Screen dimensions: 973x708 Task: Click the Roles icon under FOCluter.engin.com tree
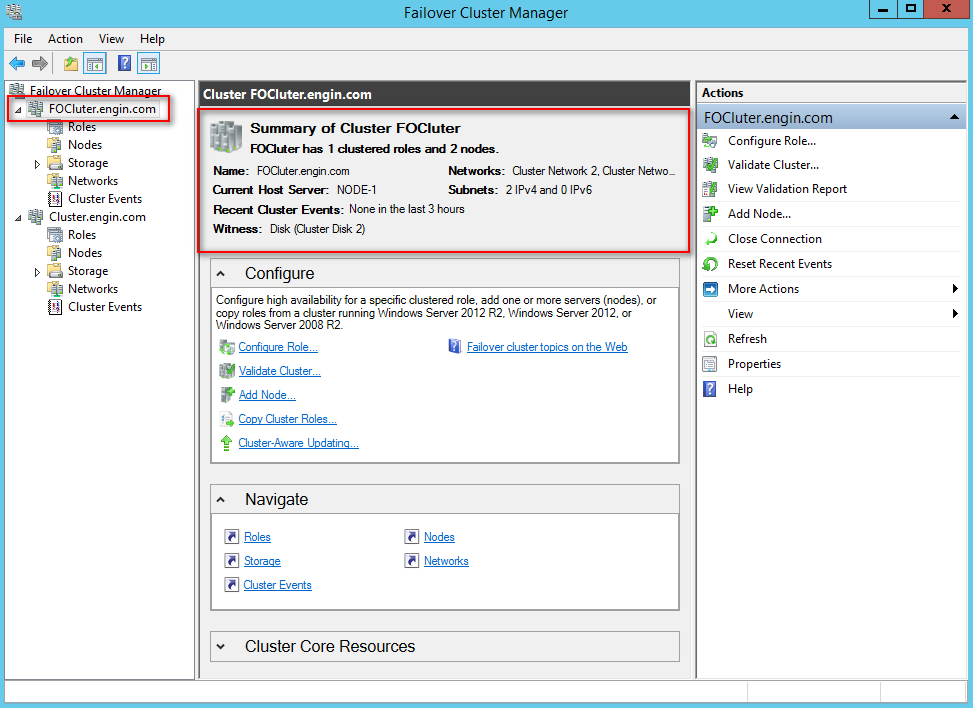(x=55, y=127)
